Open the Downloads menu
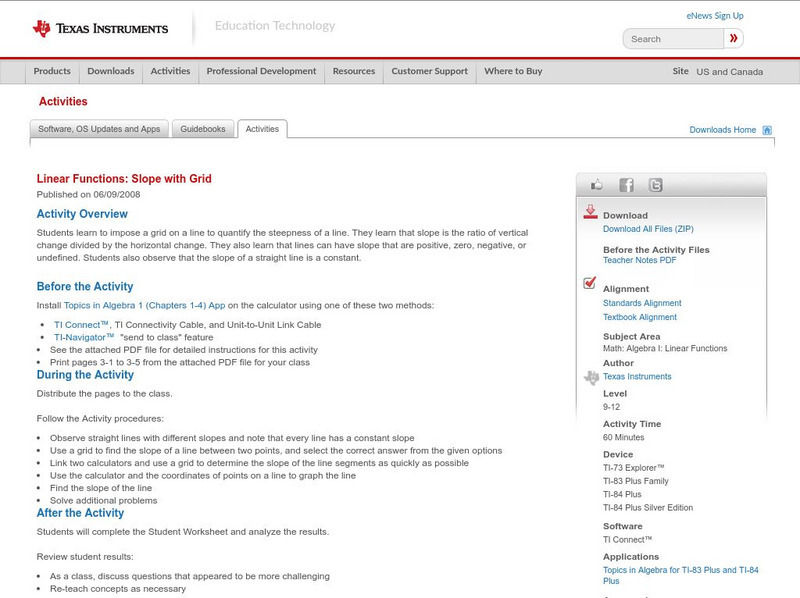800x598 pixels. click(x=111, y=71)
